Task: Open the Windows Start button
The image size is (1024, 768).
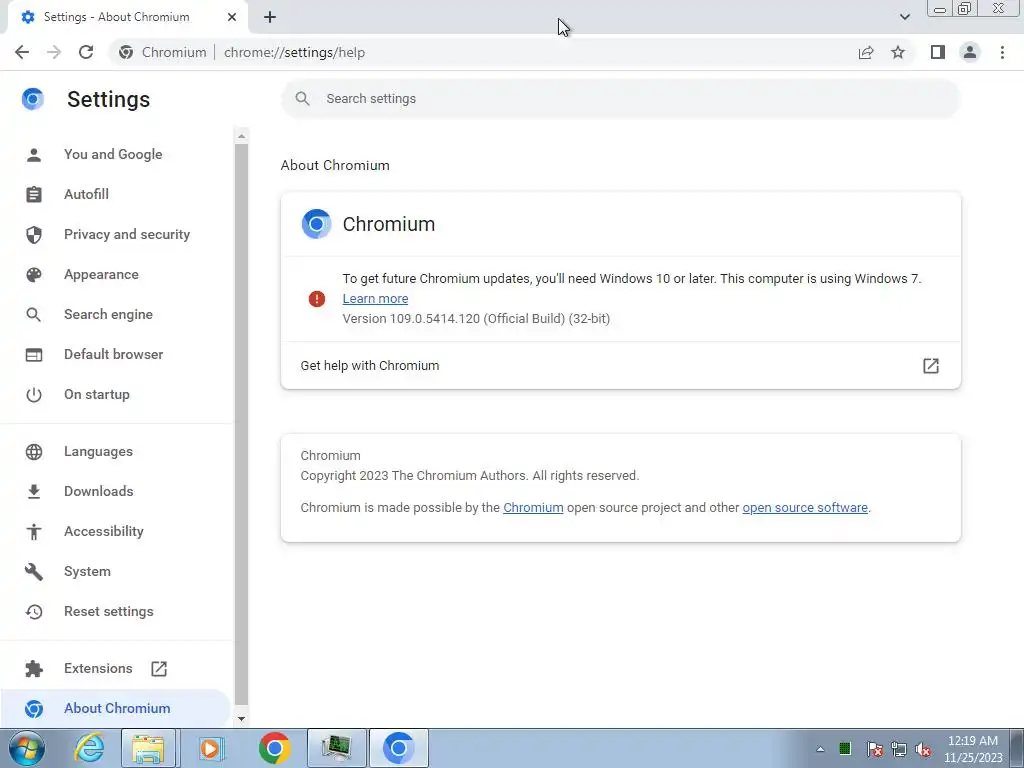Action: coord(27,748)
